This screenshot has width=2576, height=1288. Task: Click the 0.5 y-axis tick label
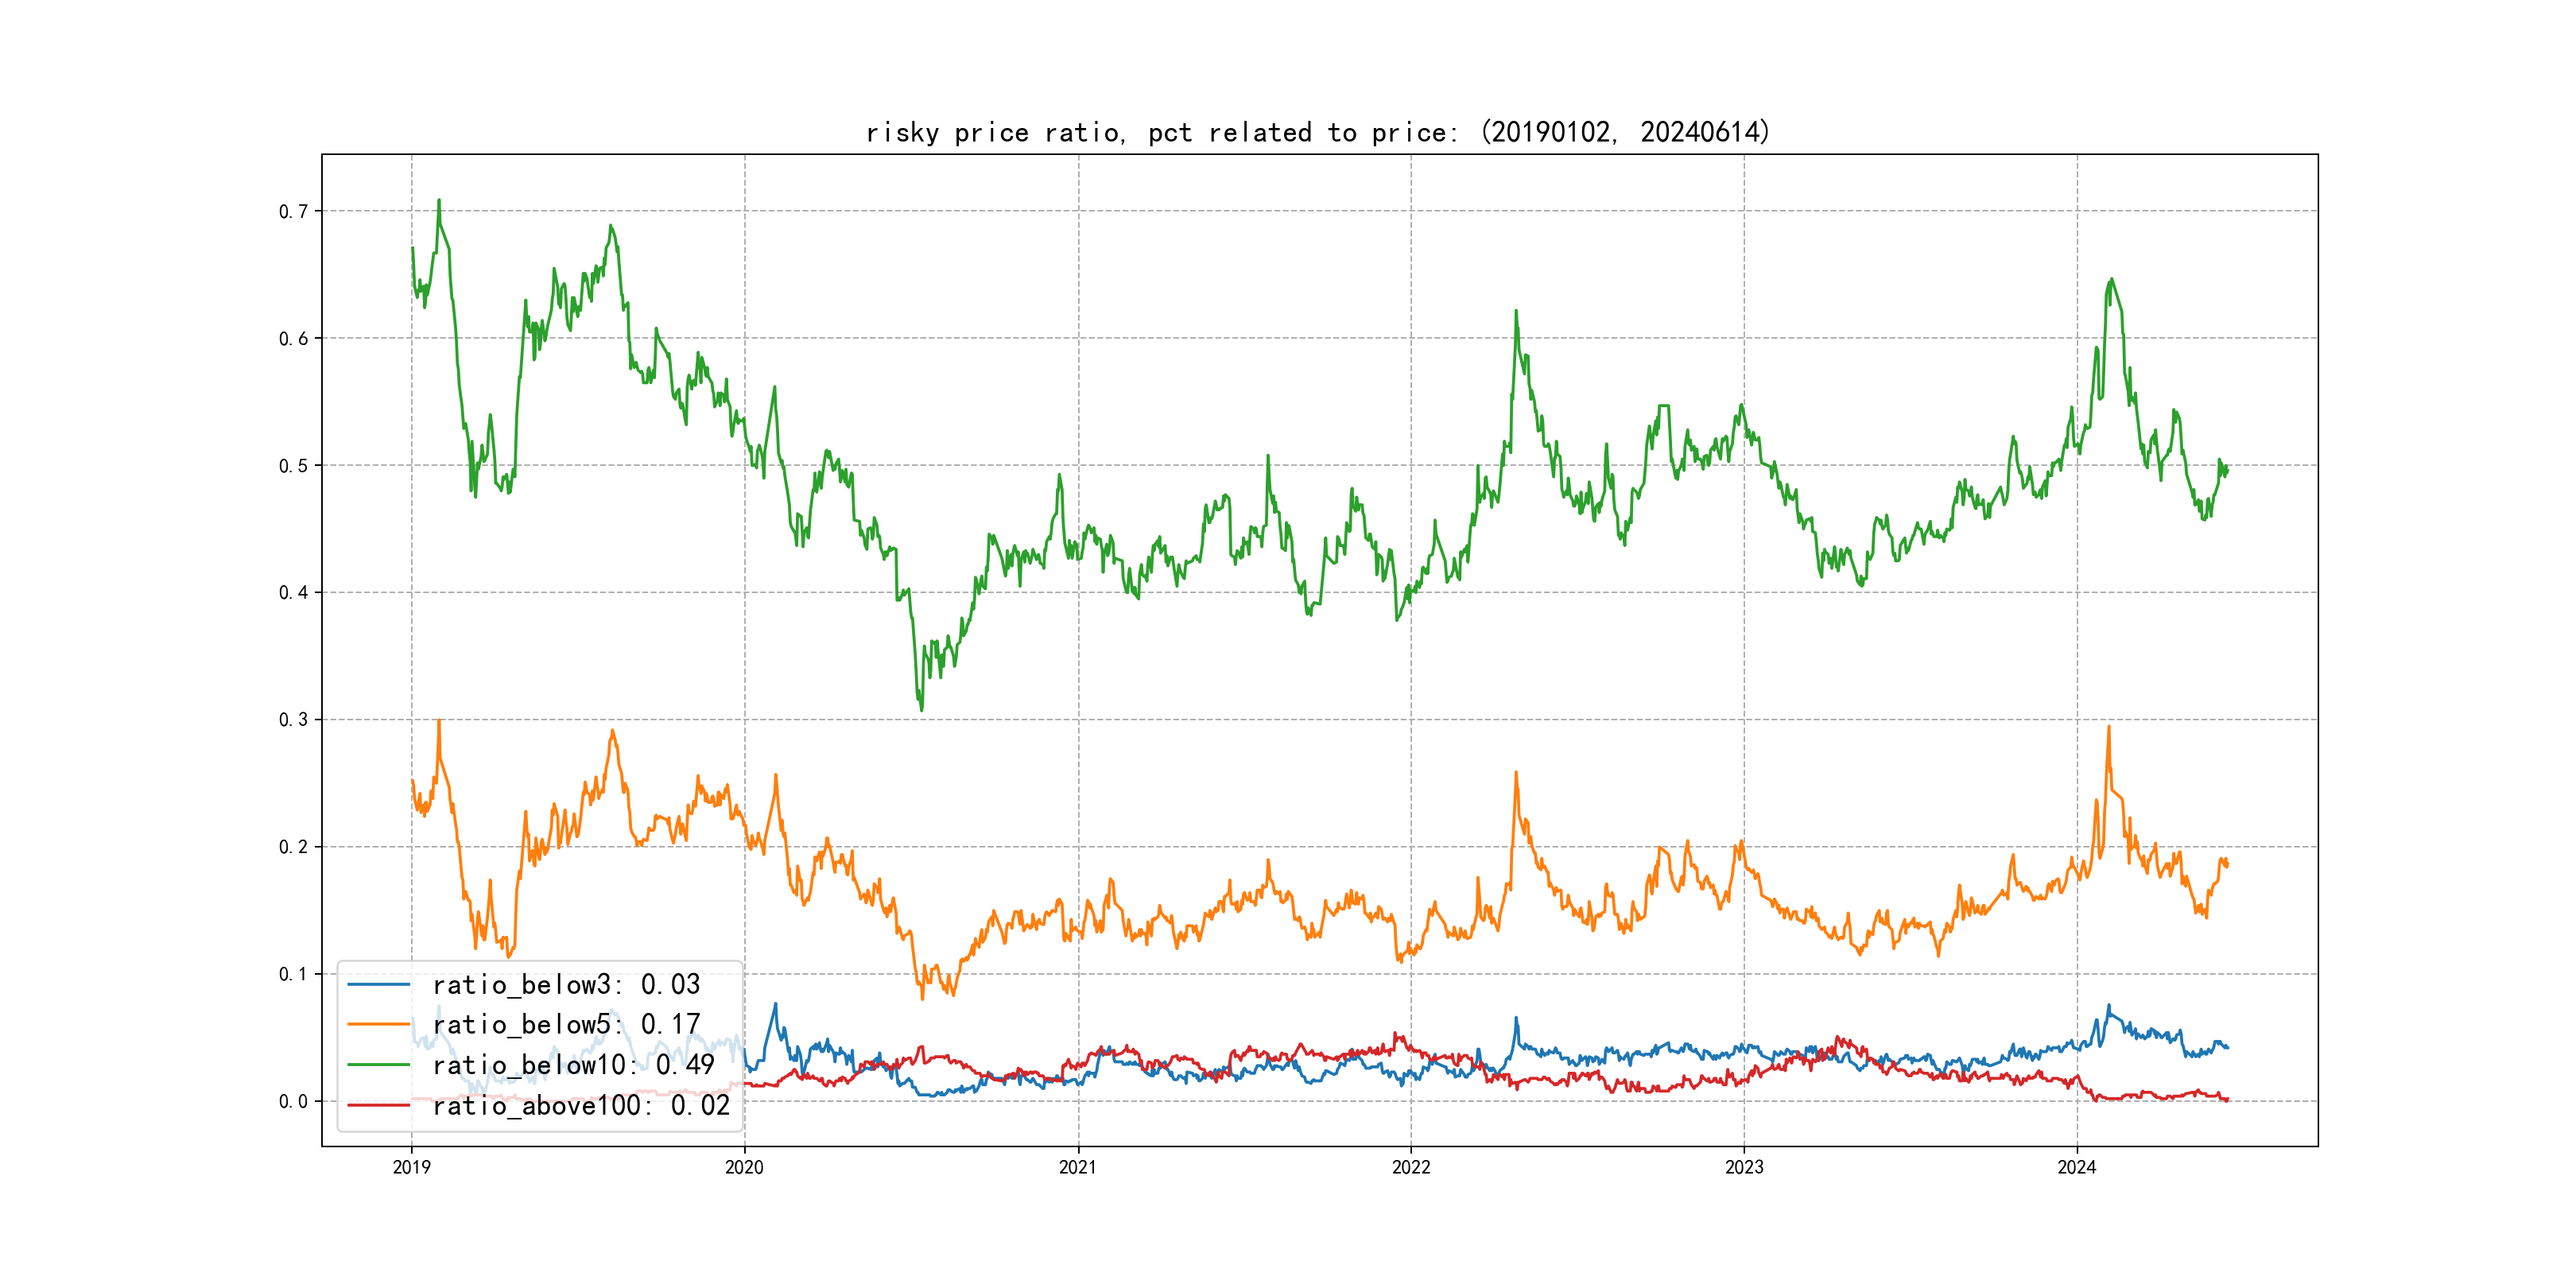pos(293,465)
